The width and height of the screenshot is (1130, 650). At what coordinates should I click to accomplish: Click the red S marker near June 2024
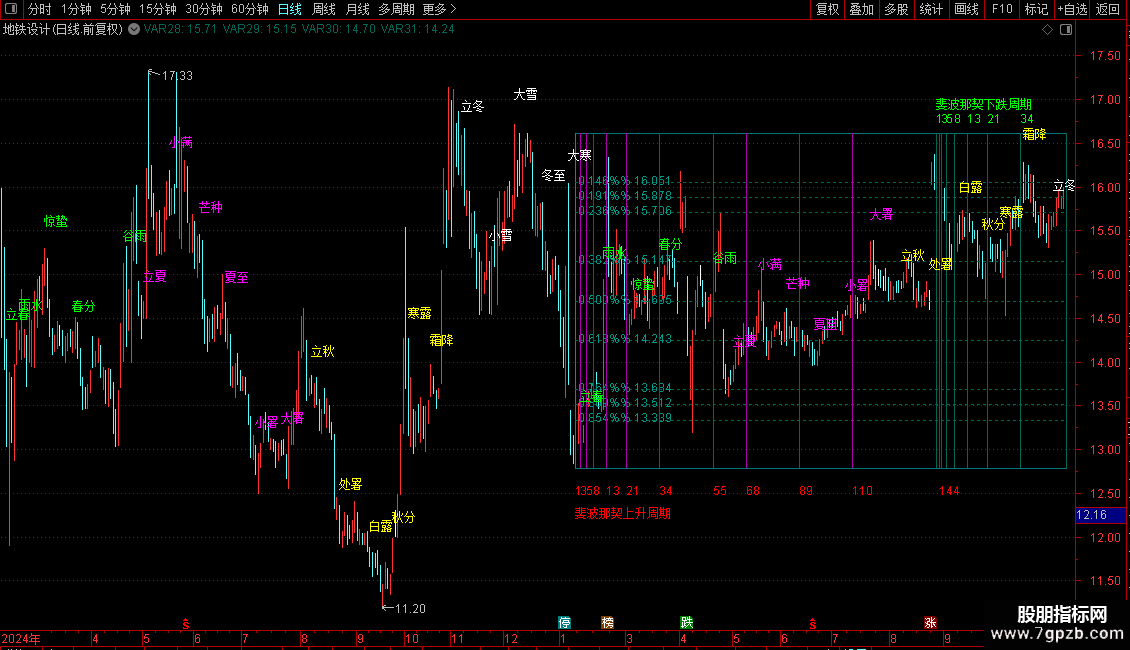click(x=186, y=624)
